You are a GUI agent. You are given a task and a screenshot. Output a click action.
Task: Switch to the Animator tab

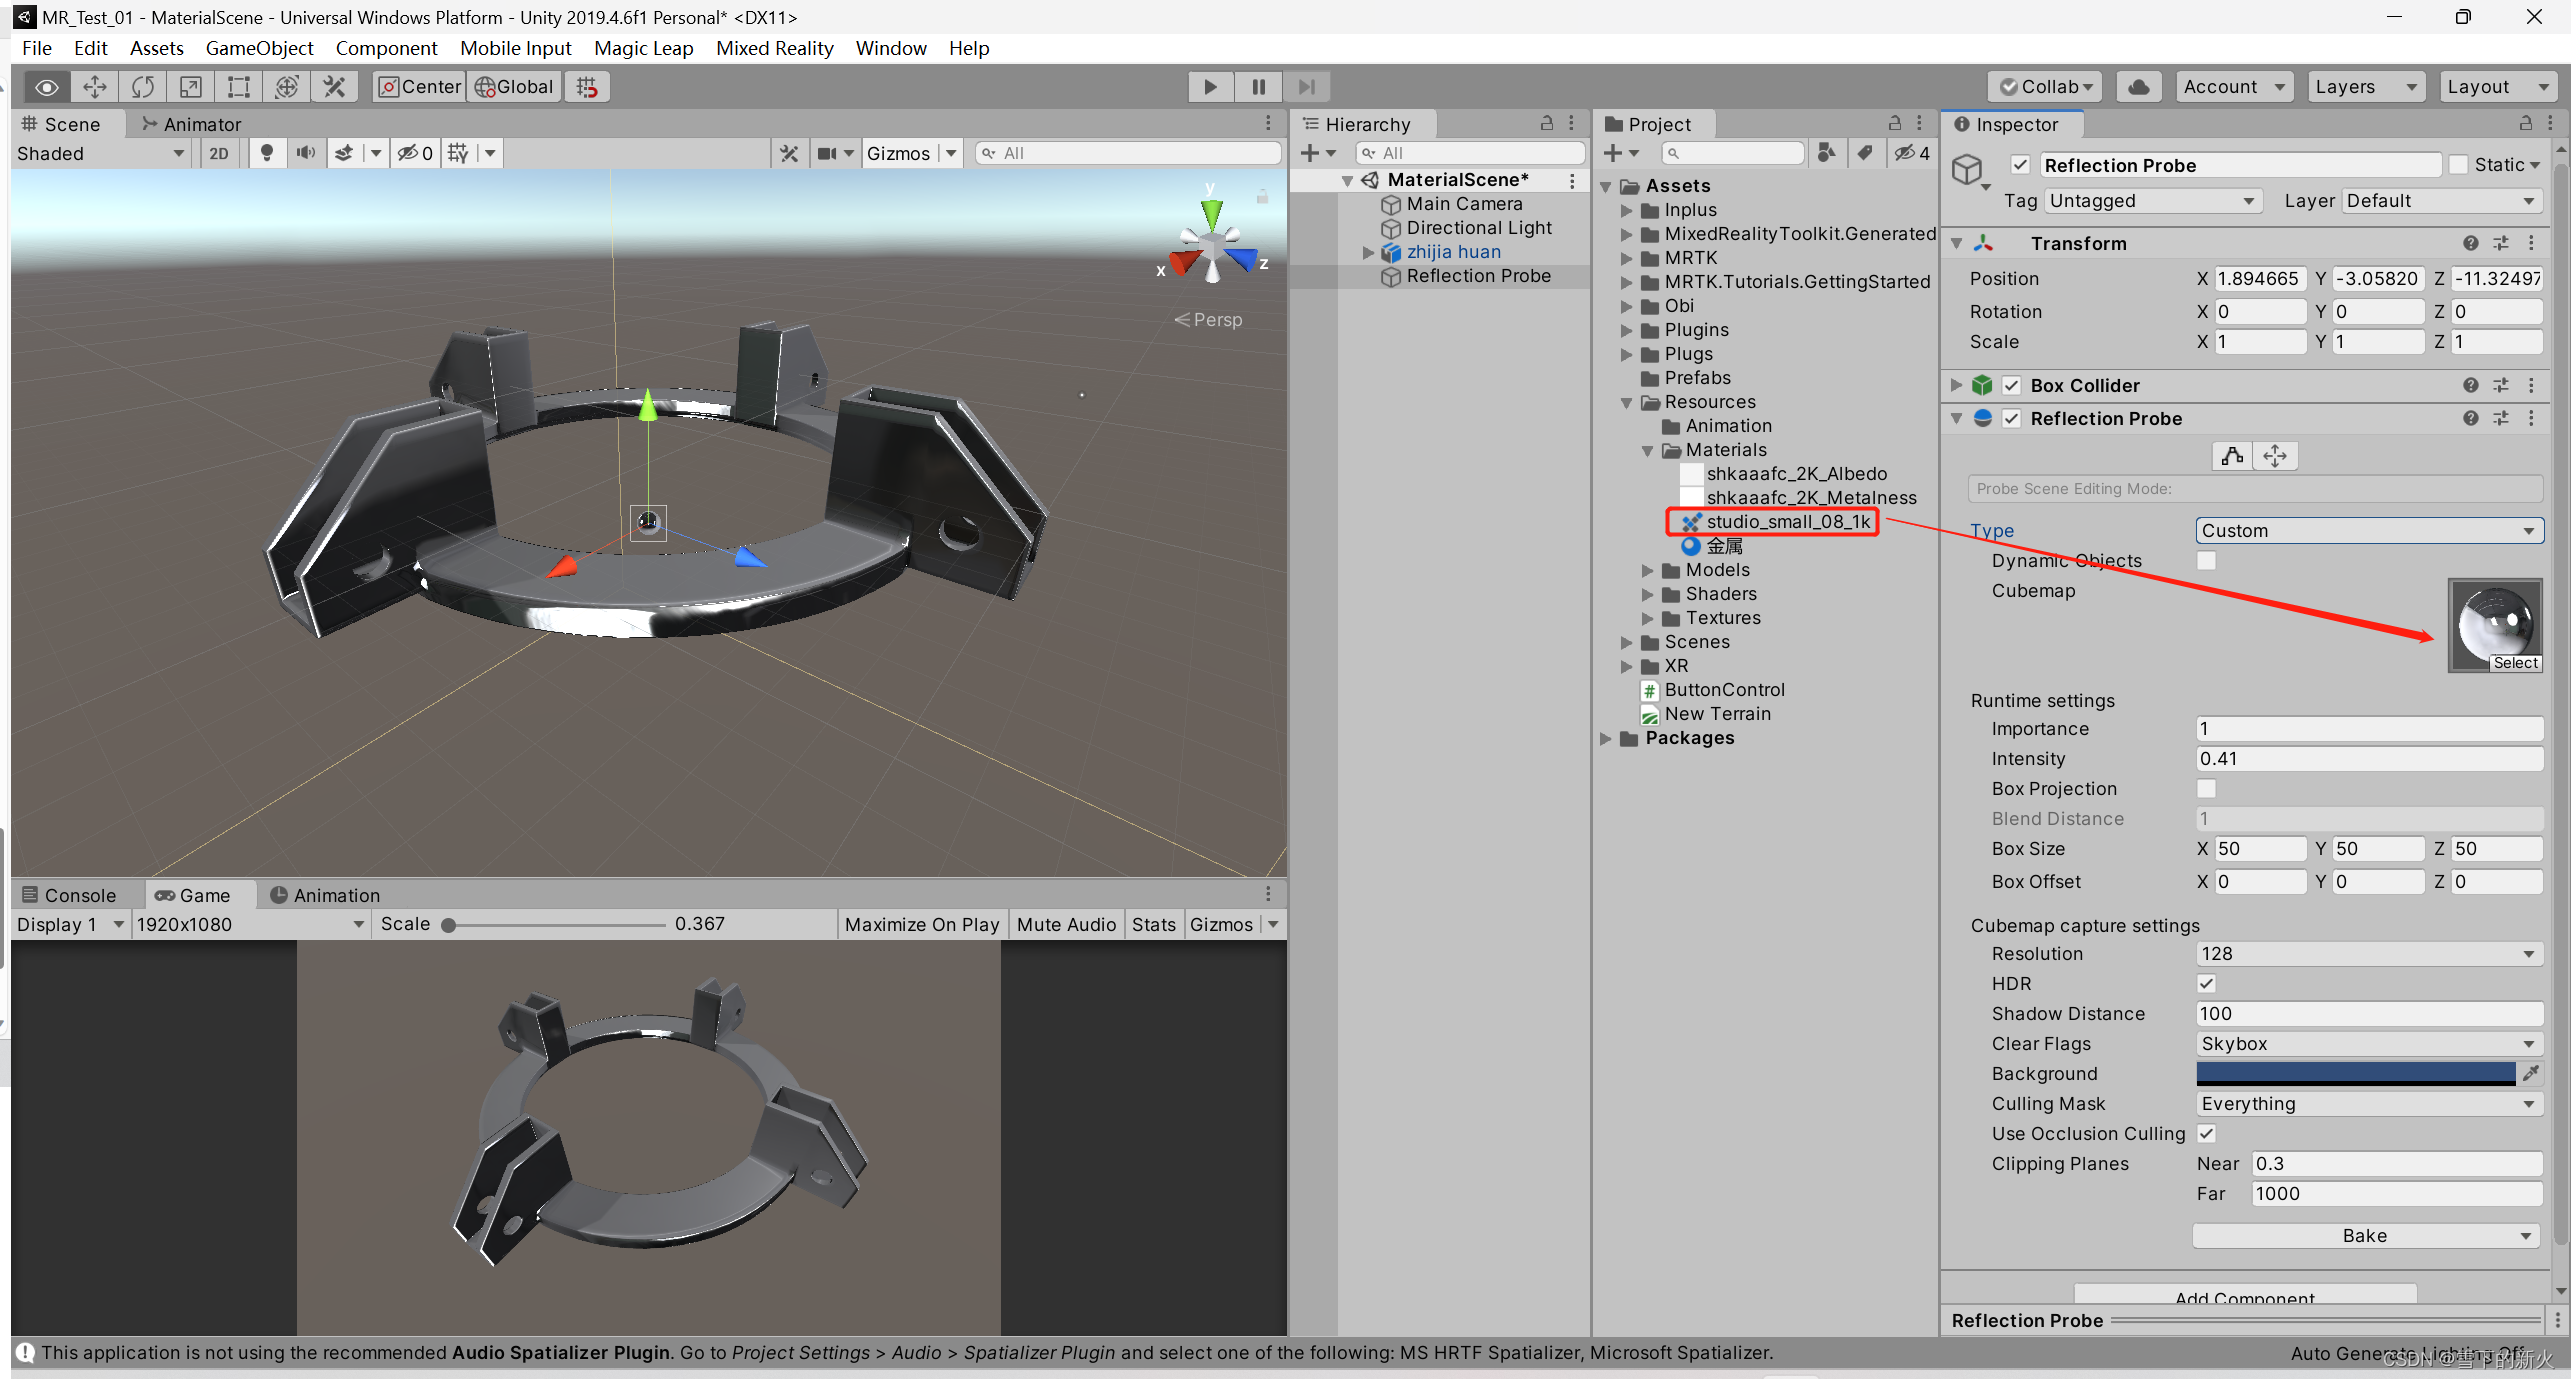pos(190,124)
